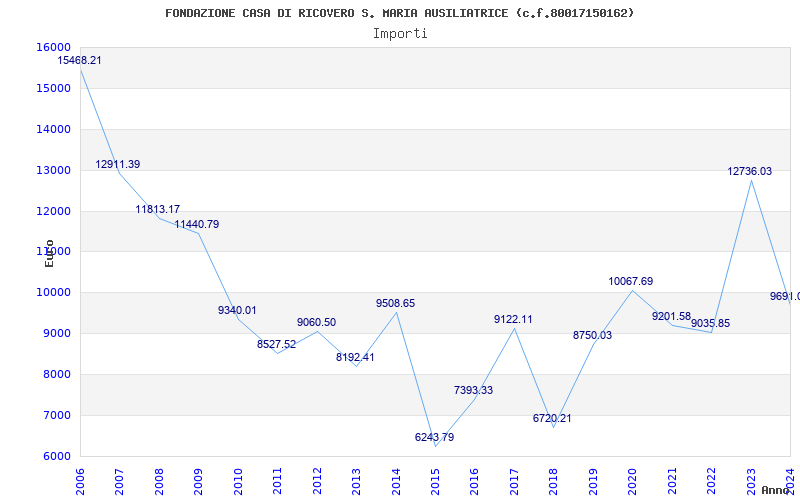Click the 6243.79 data label
This screenshot has height=500, width=800.
point(434,437)
